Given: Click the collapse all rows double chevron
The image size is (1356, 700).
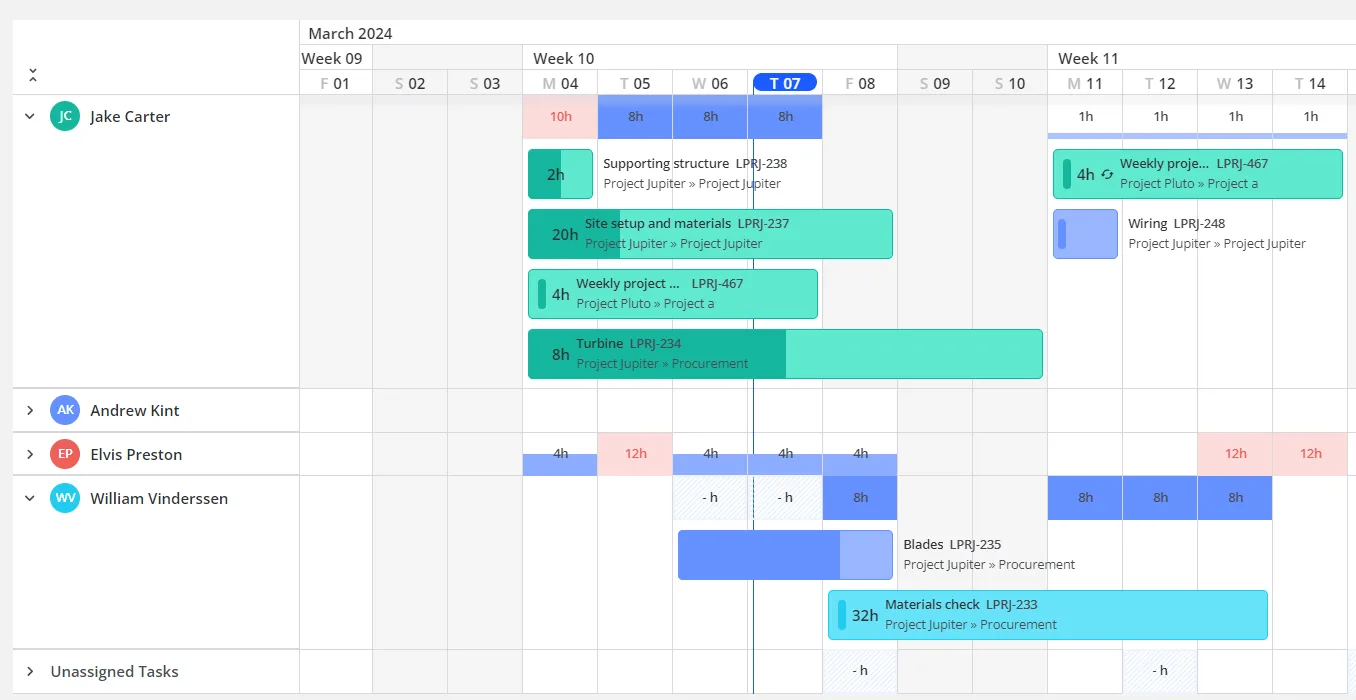Looking at the screenshot, I should click(x=33, y=75).
